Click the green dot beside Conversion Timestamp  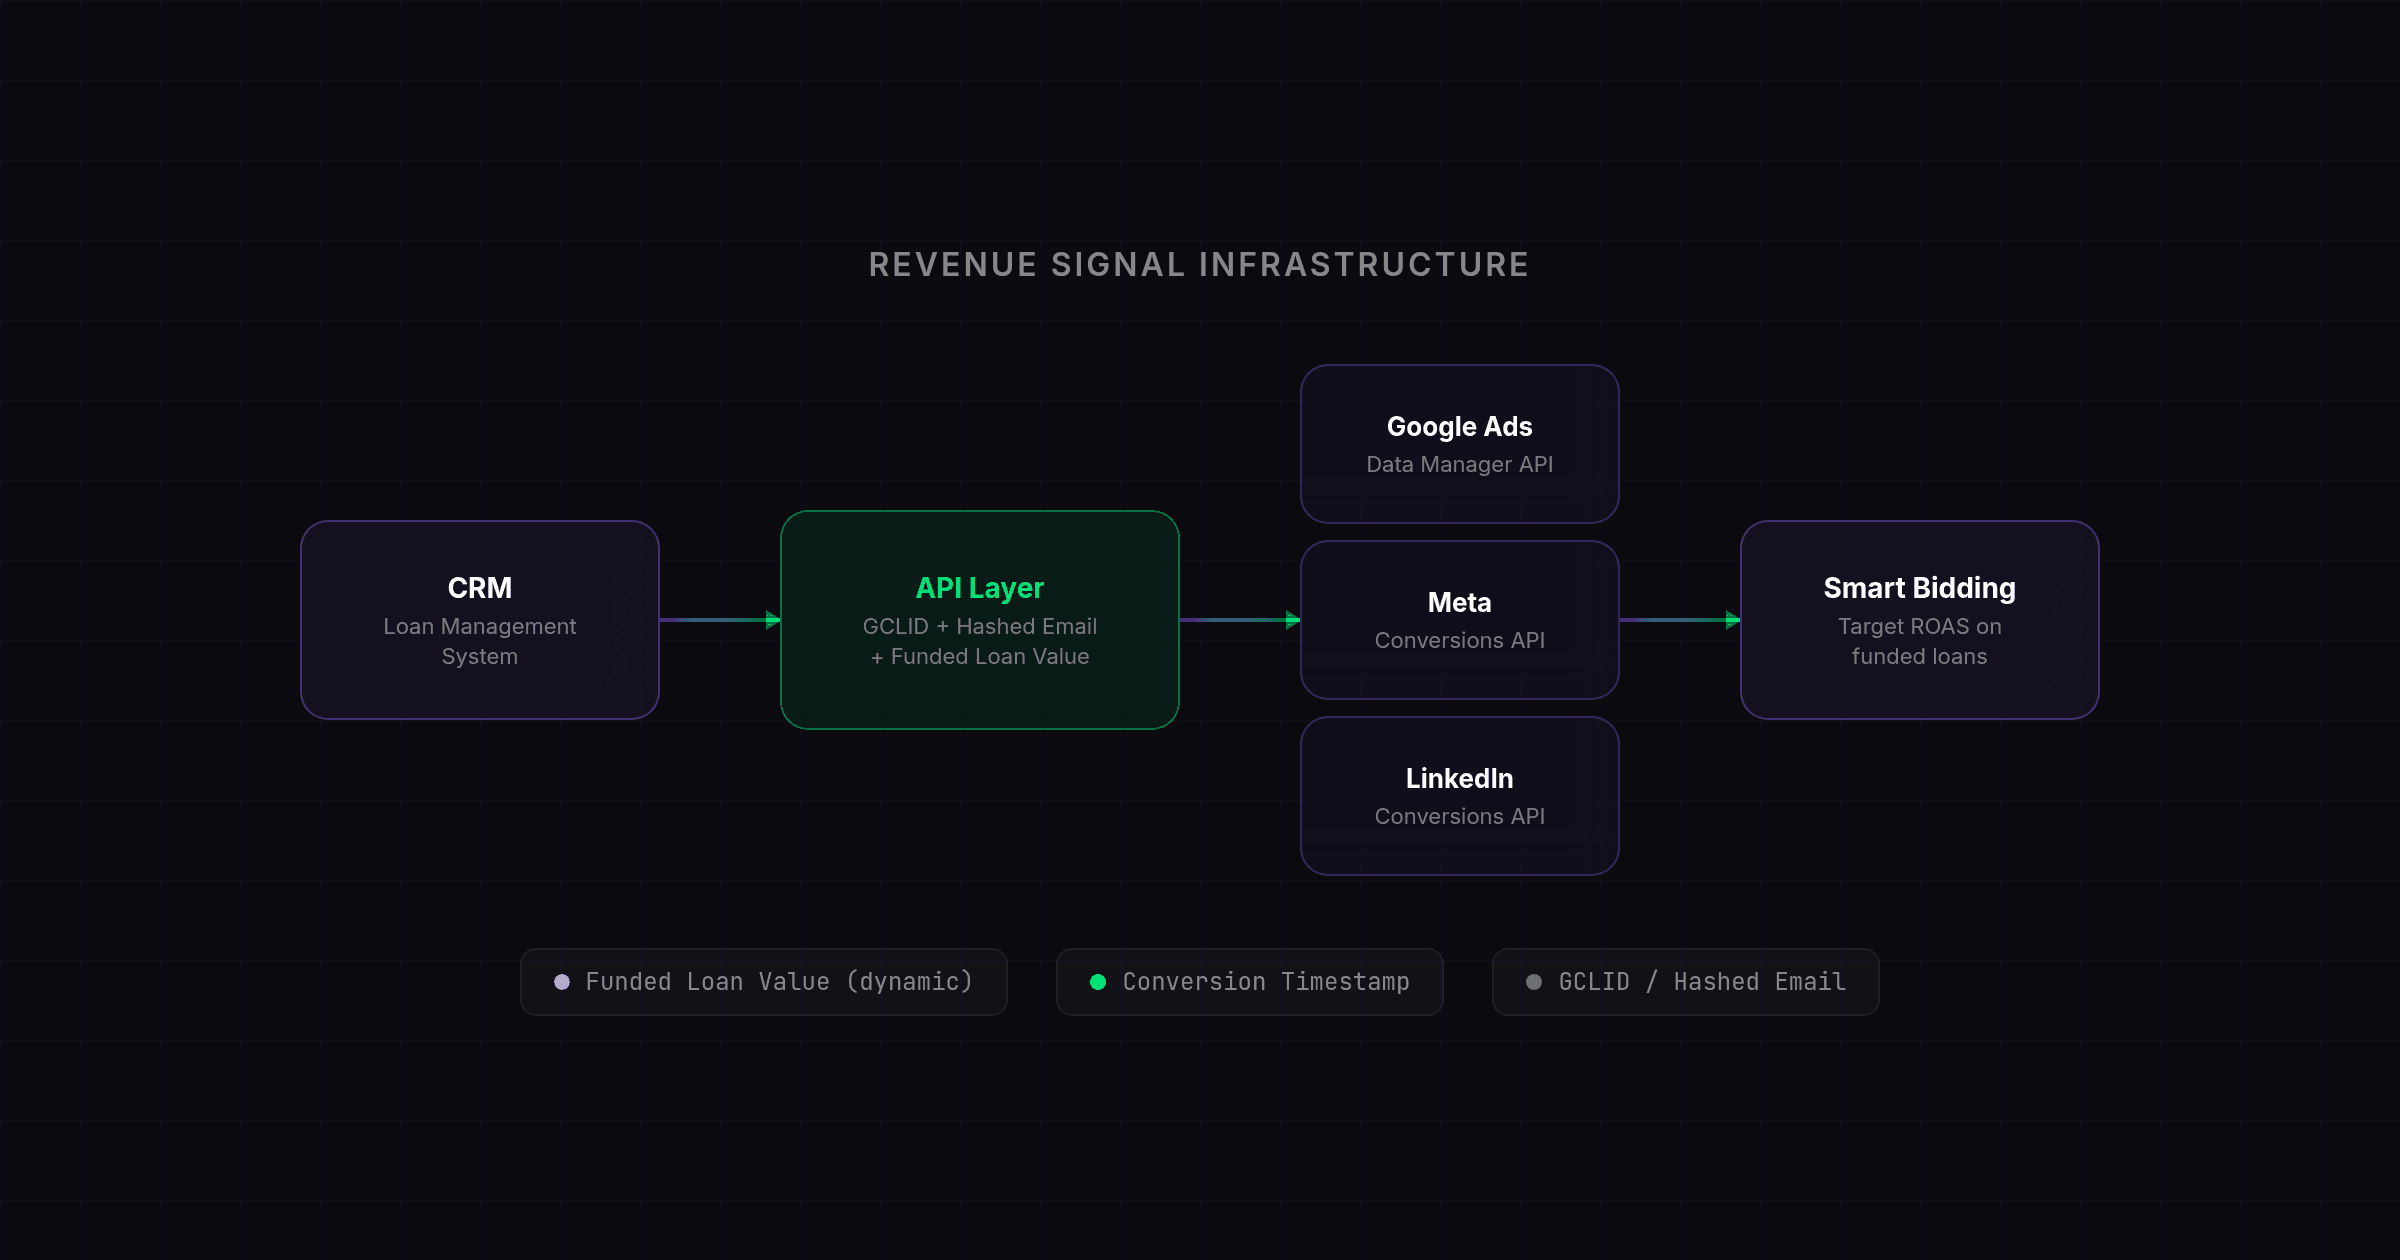(1098, 982)
